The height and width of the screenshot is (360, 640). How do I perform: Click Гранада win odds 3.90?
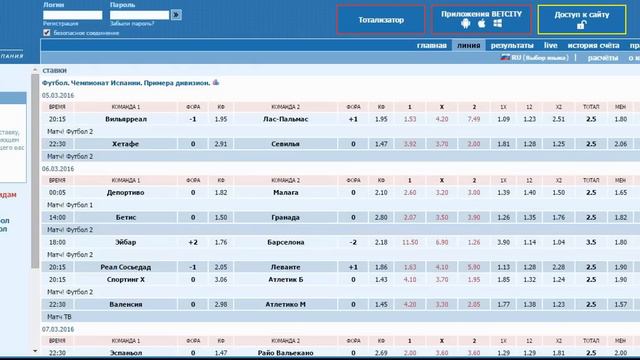(x=473, y=218)
